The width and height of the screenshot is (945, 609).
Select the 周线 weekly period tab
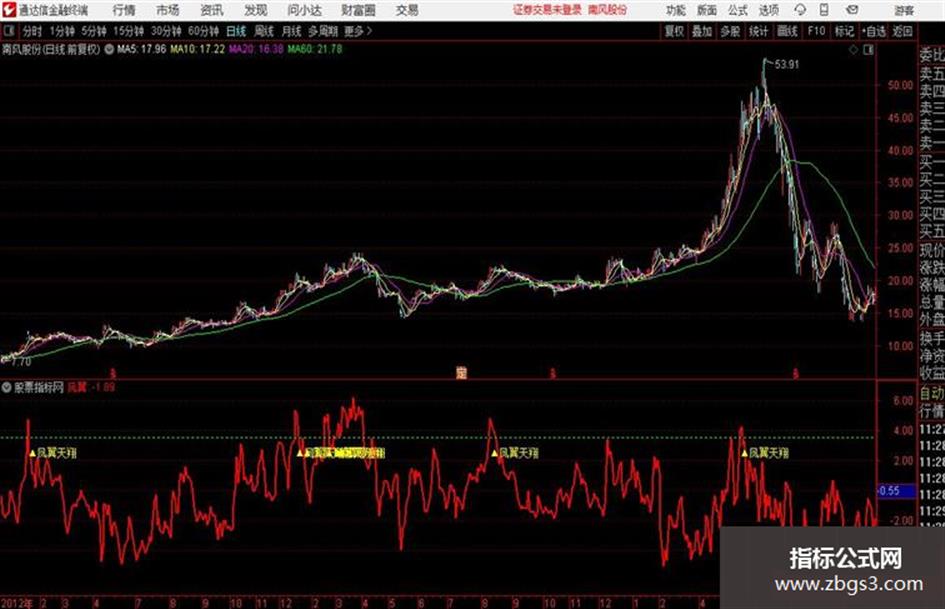[x=264, y=31]
